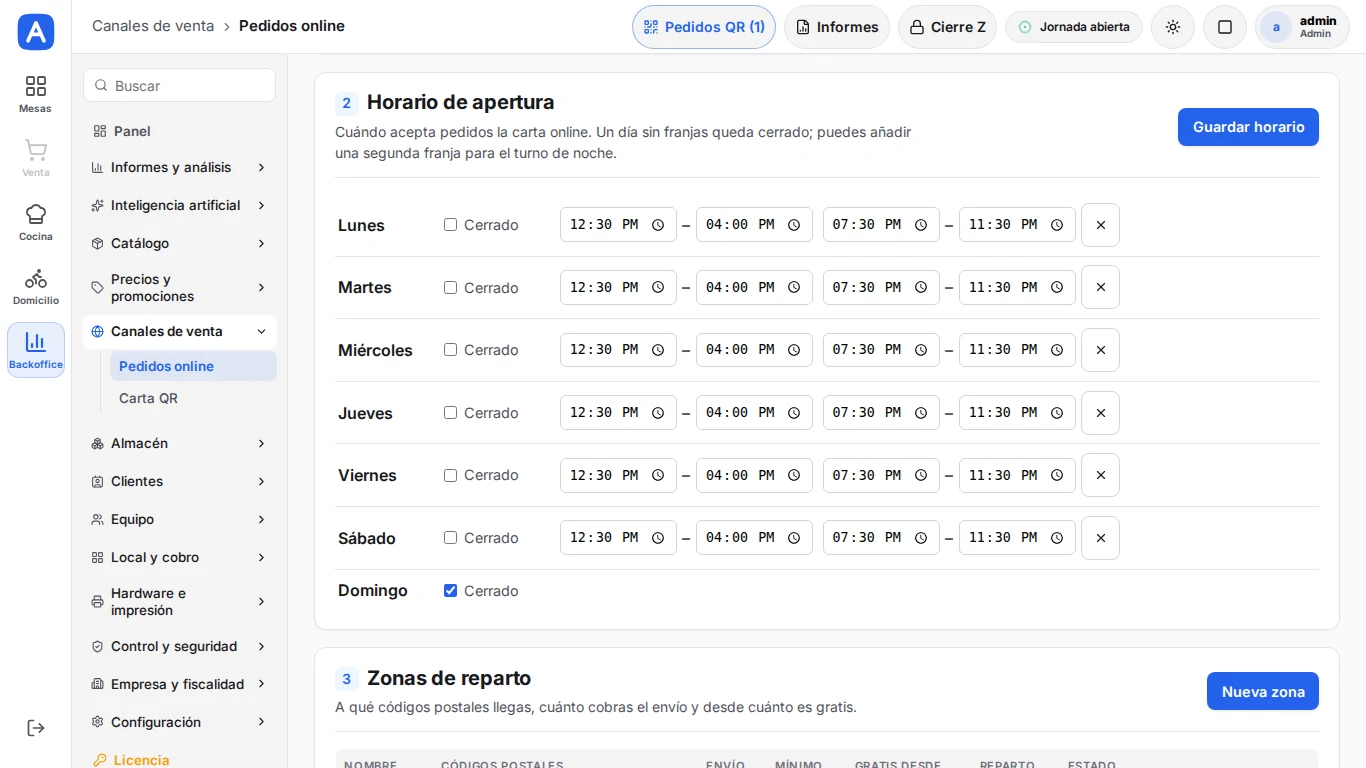
Task: Mark Jueves as Cerrado
Action: [450, 413]
